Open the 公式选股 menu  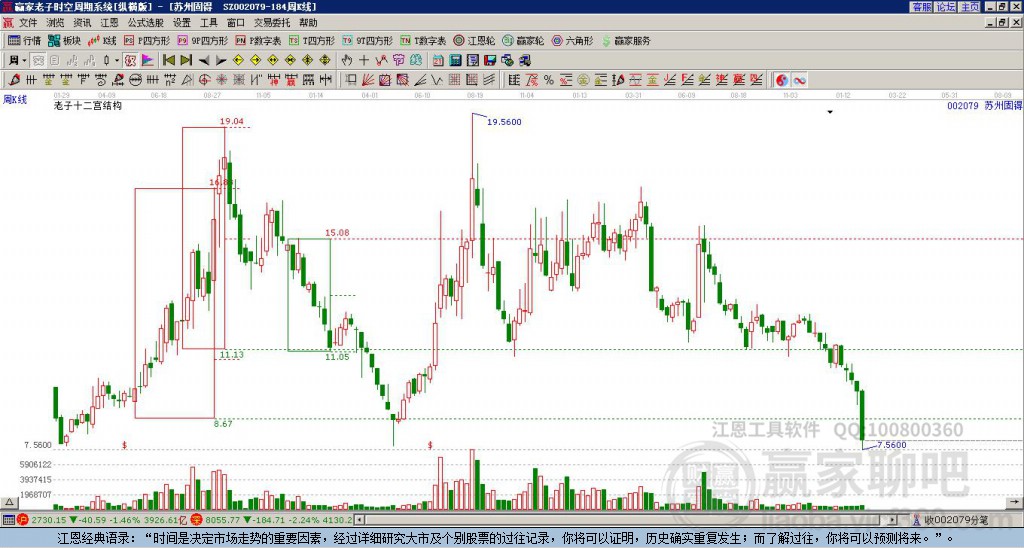(146, 23)
